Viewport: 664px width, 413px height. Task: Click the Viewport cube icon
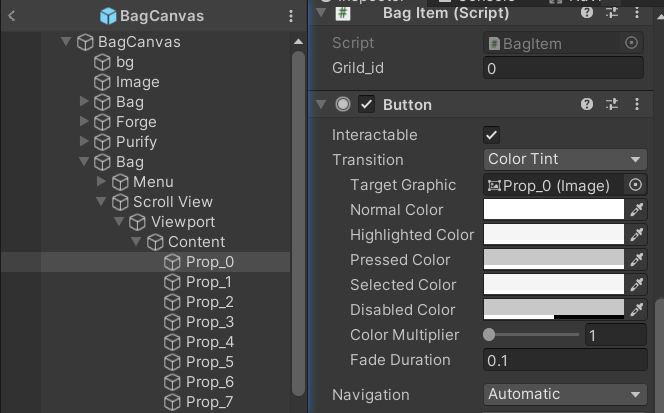137,222
